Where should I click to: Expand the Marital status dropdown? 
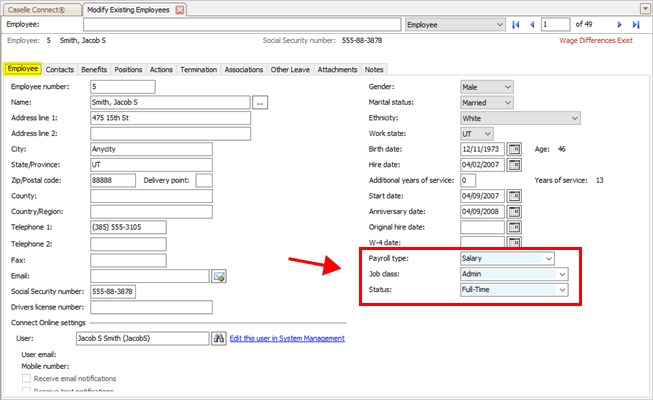[507, 102]
